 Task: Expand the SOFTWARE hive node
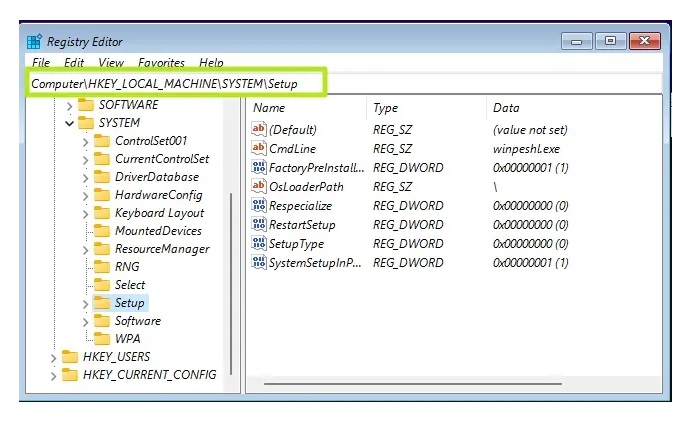tap(69, 106)
